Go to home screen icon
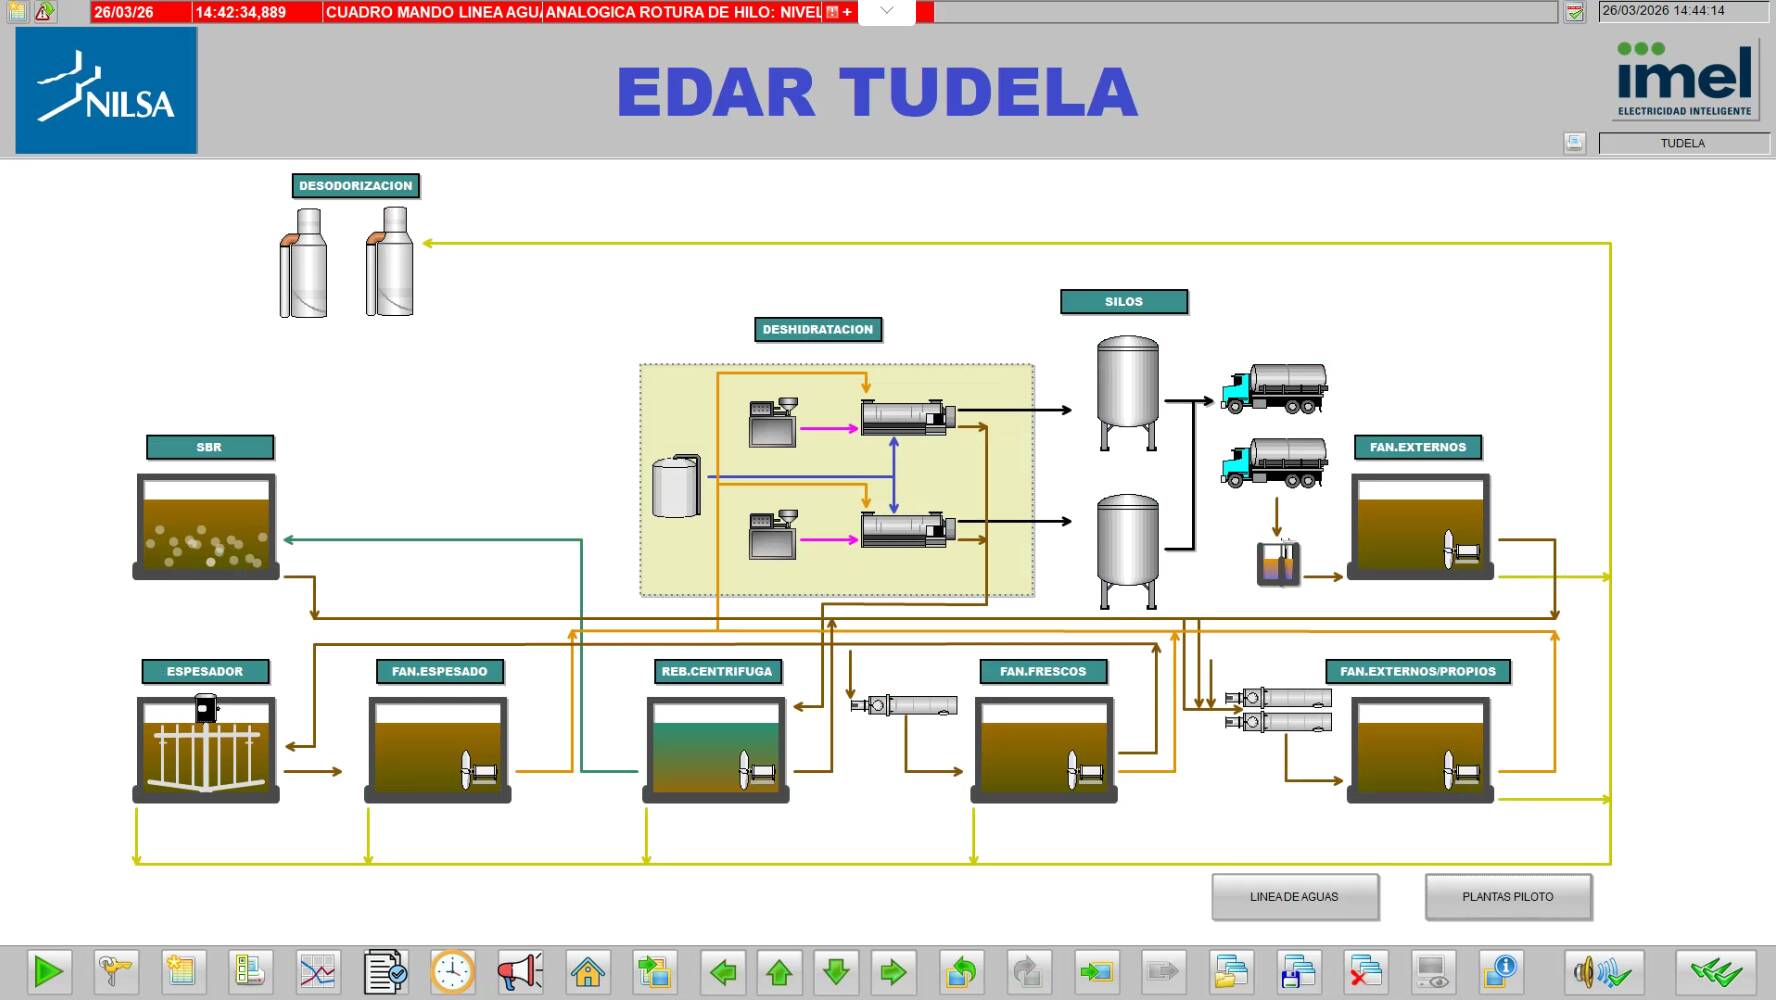 (x=587, y=971)
